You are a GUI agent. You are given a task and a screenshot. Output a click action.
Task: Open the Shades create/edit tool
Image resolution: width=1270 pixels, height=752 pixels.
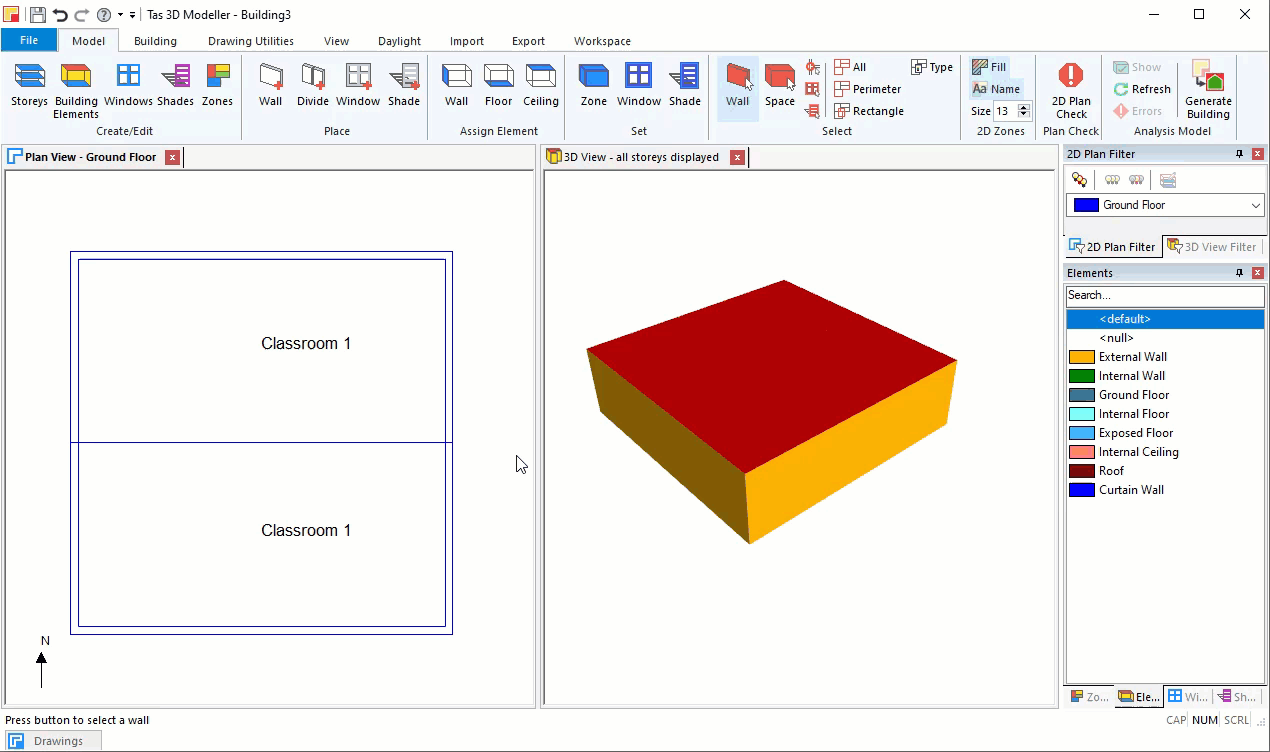tap(175, 85)
